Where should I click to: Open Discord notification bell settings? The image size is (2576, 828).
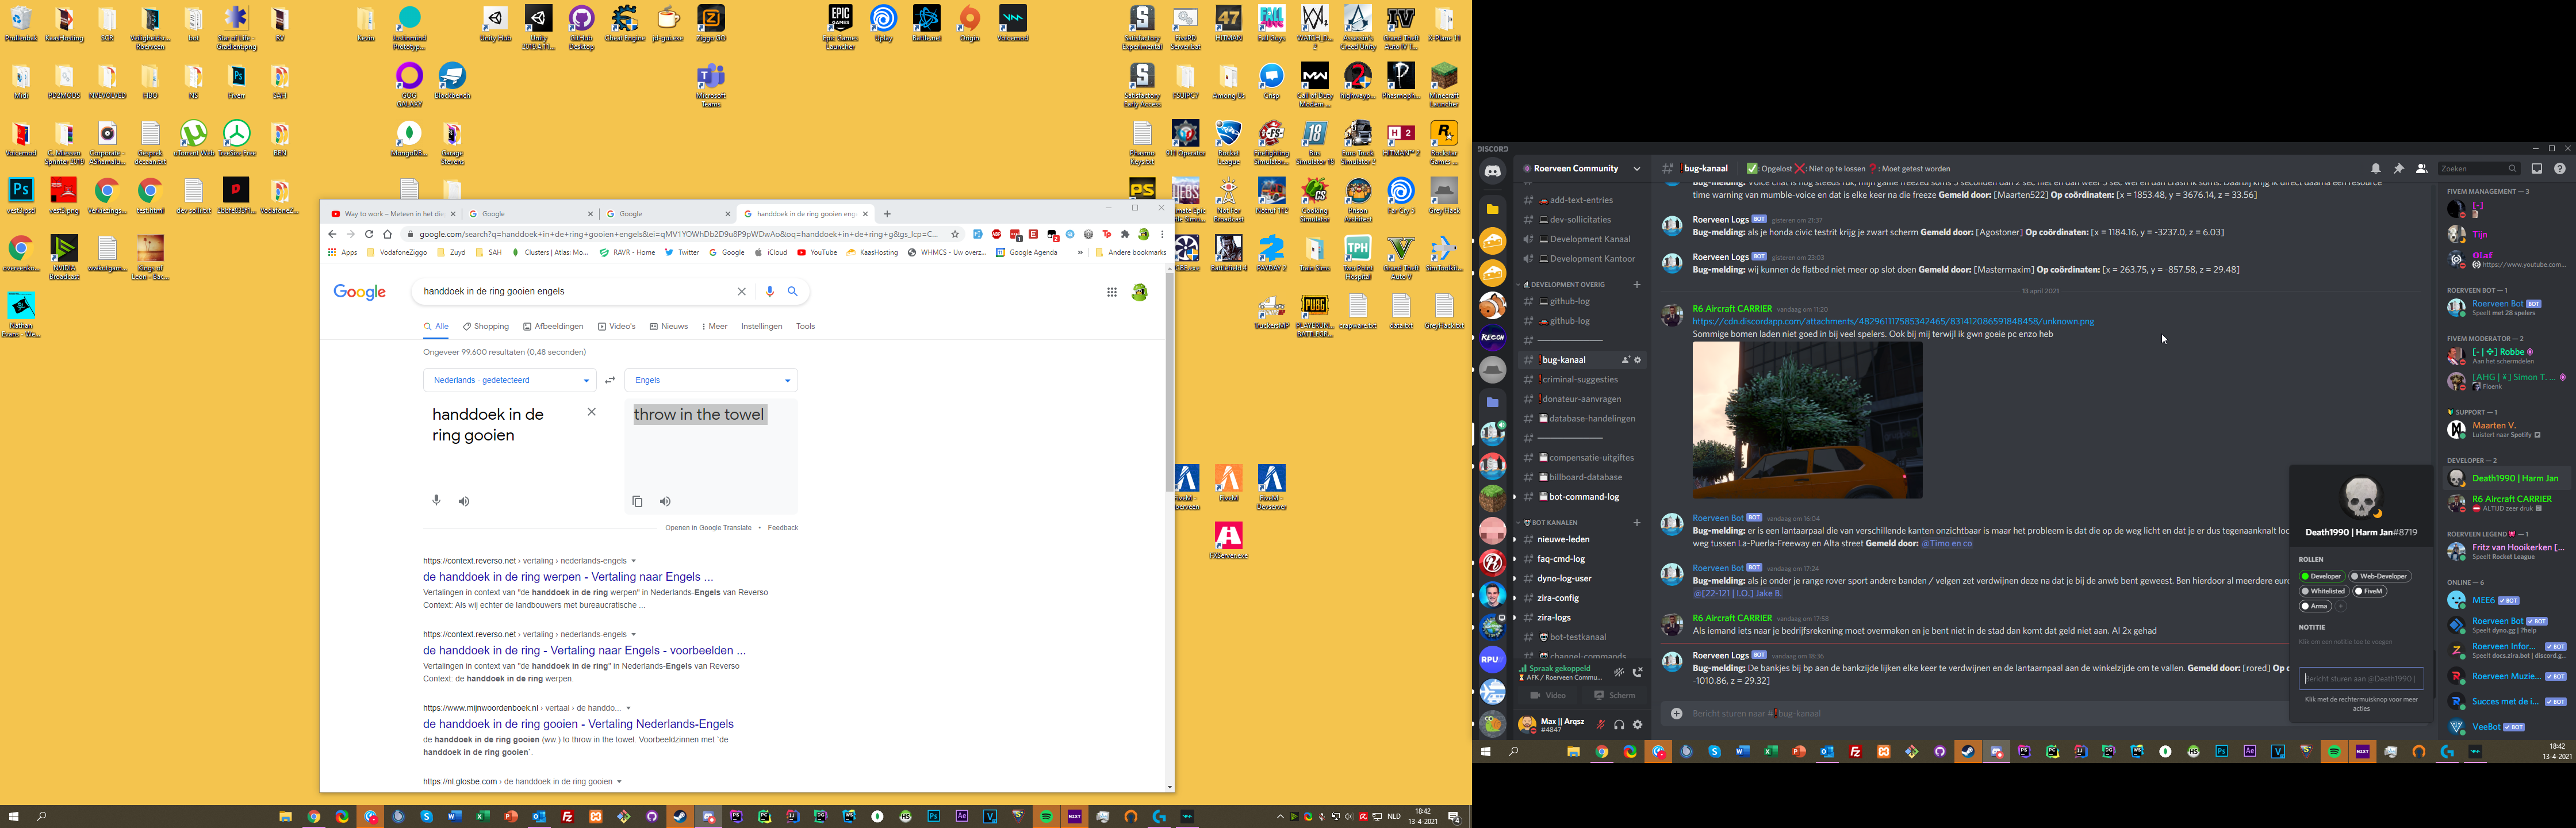(2375, 169)
